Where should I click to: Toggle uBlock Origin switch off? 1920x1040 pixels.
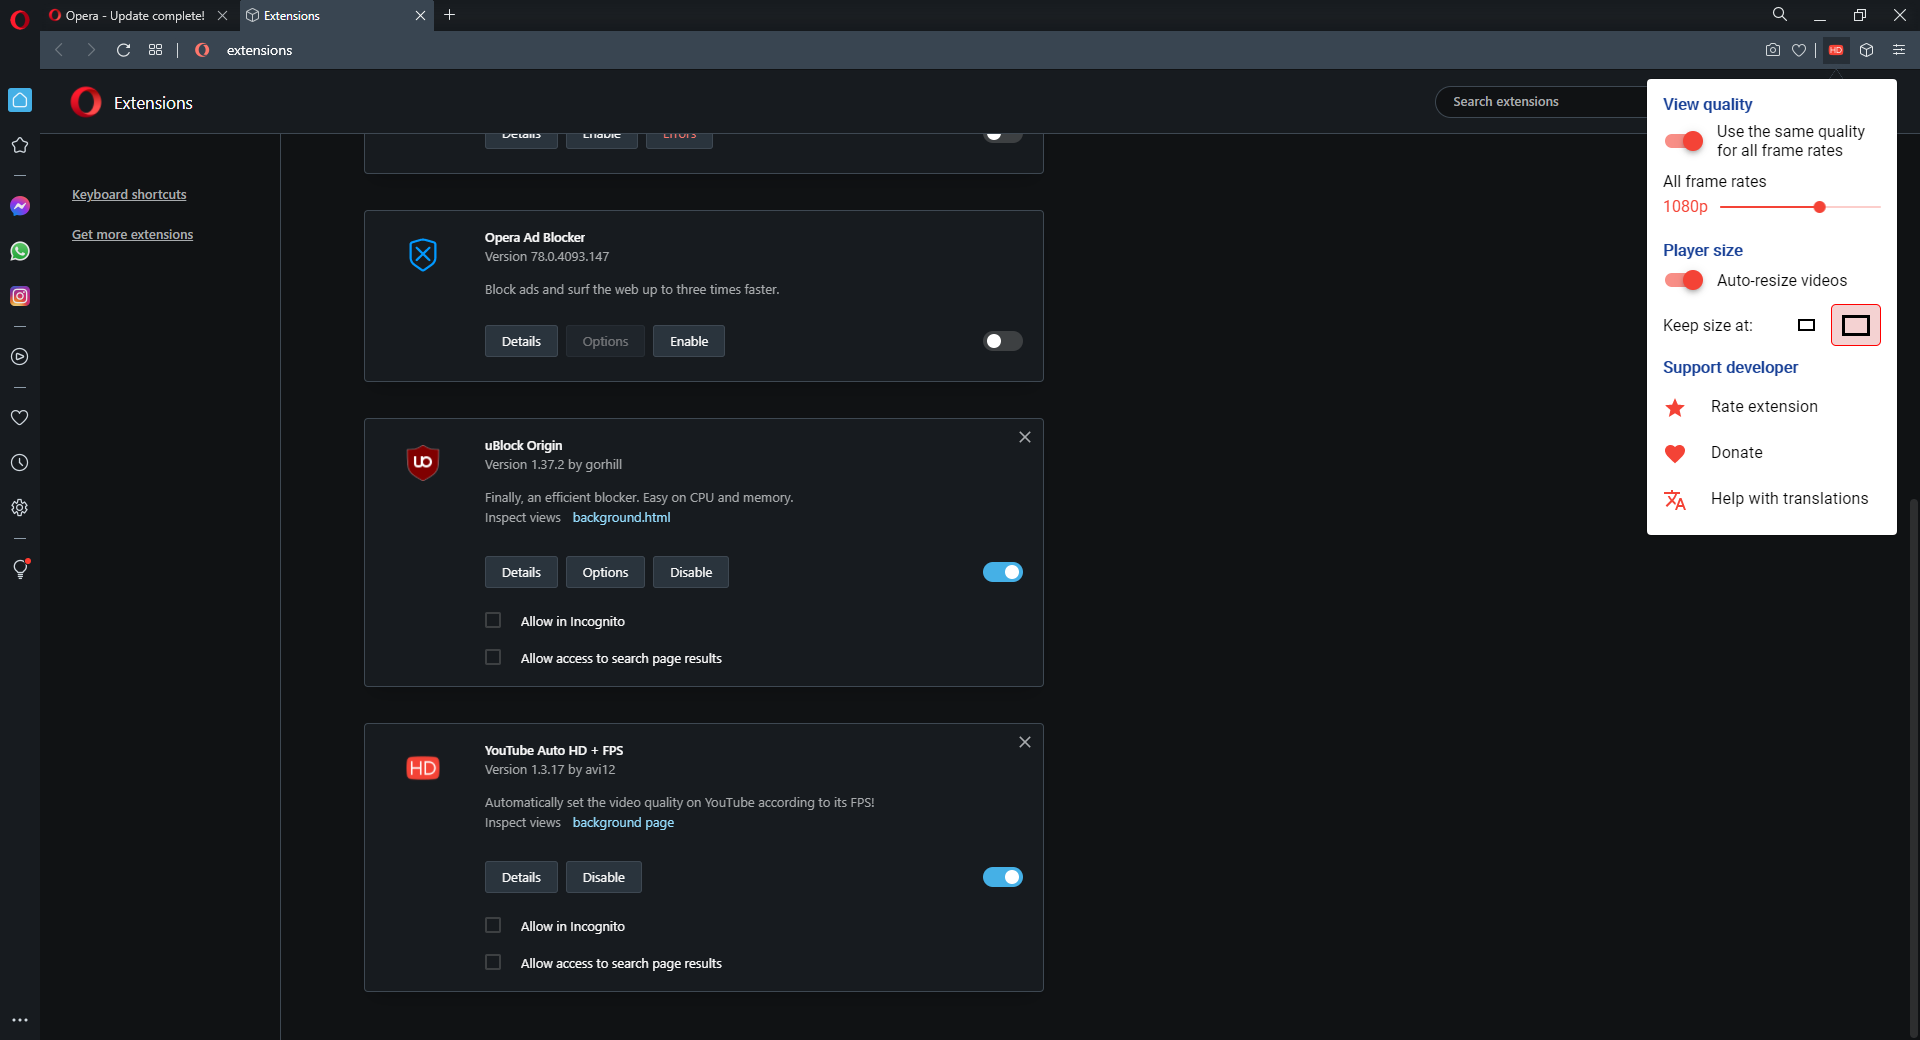coord(1003,572)
